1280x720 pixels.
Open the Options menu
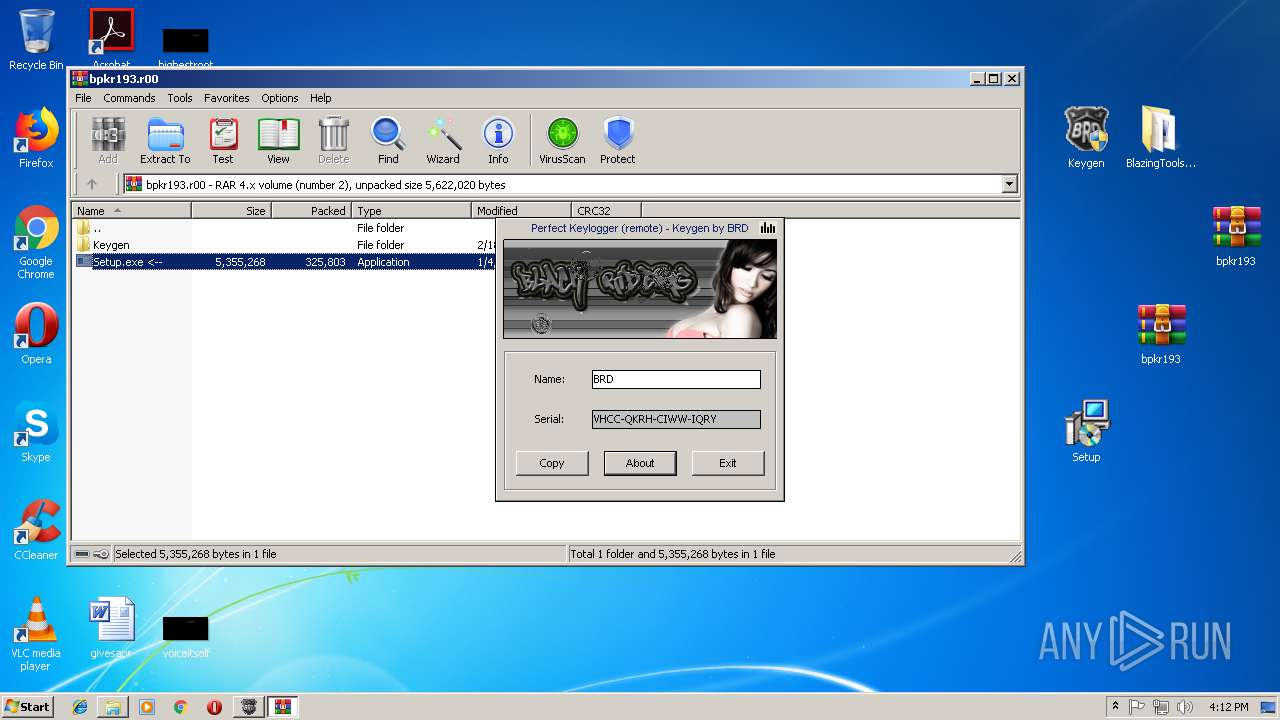tap(280, 98)
